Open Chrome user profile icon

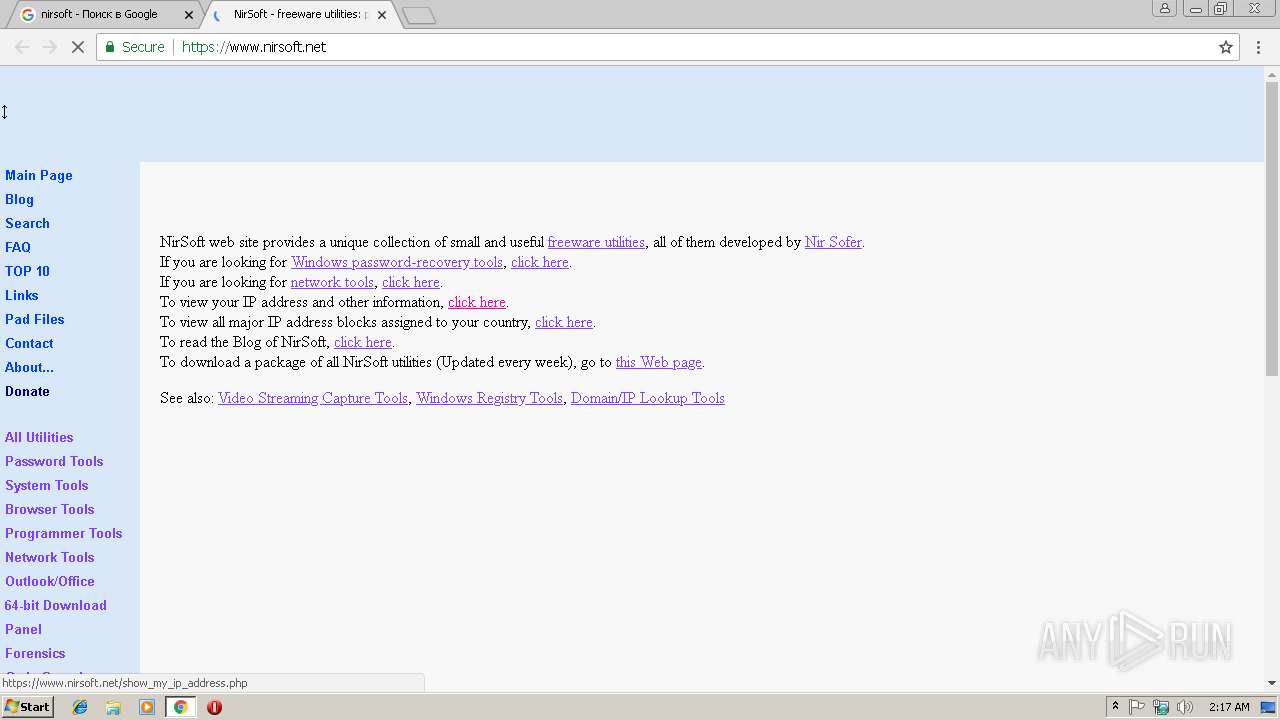1164,8
